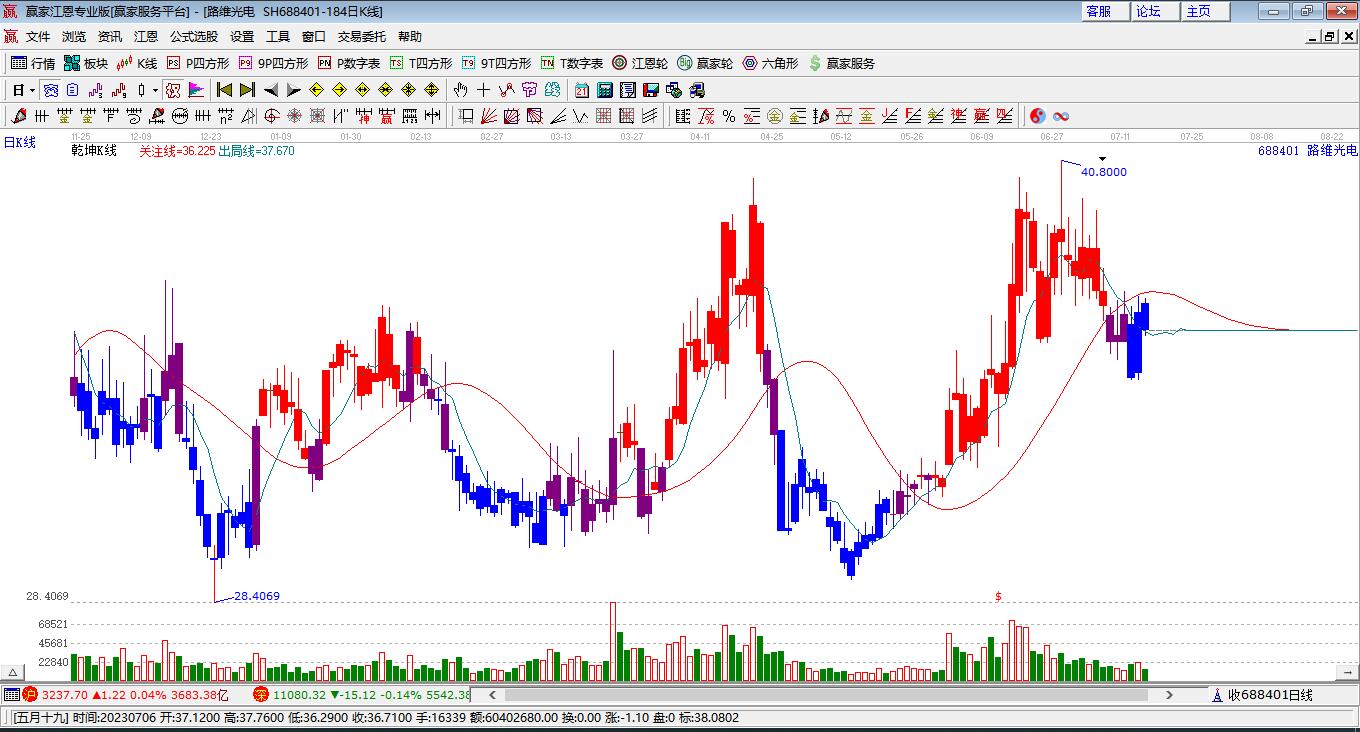The image size is (1360, 732).
Task: Open the 江恩轮 wheel tool
Action: tap(640, 63)
